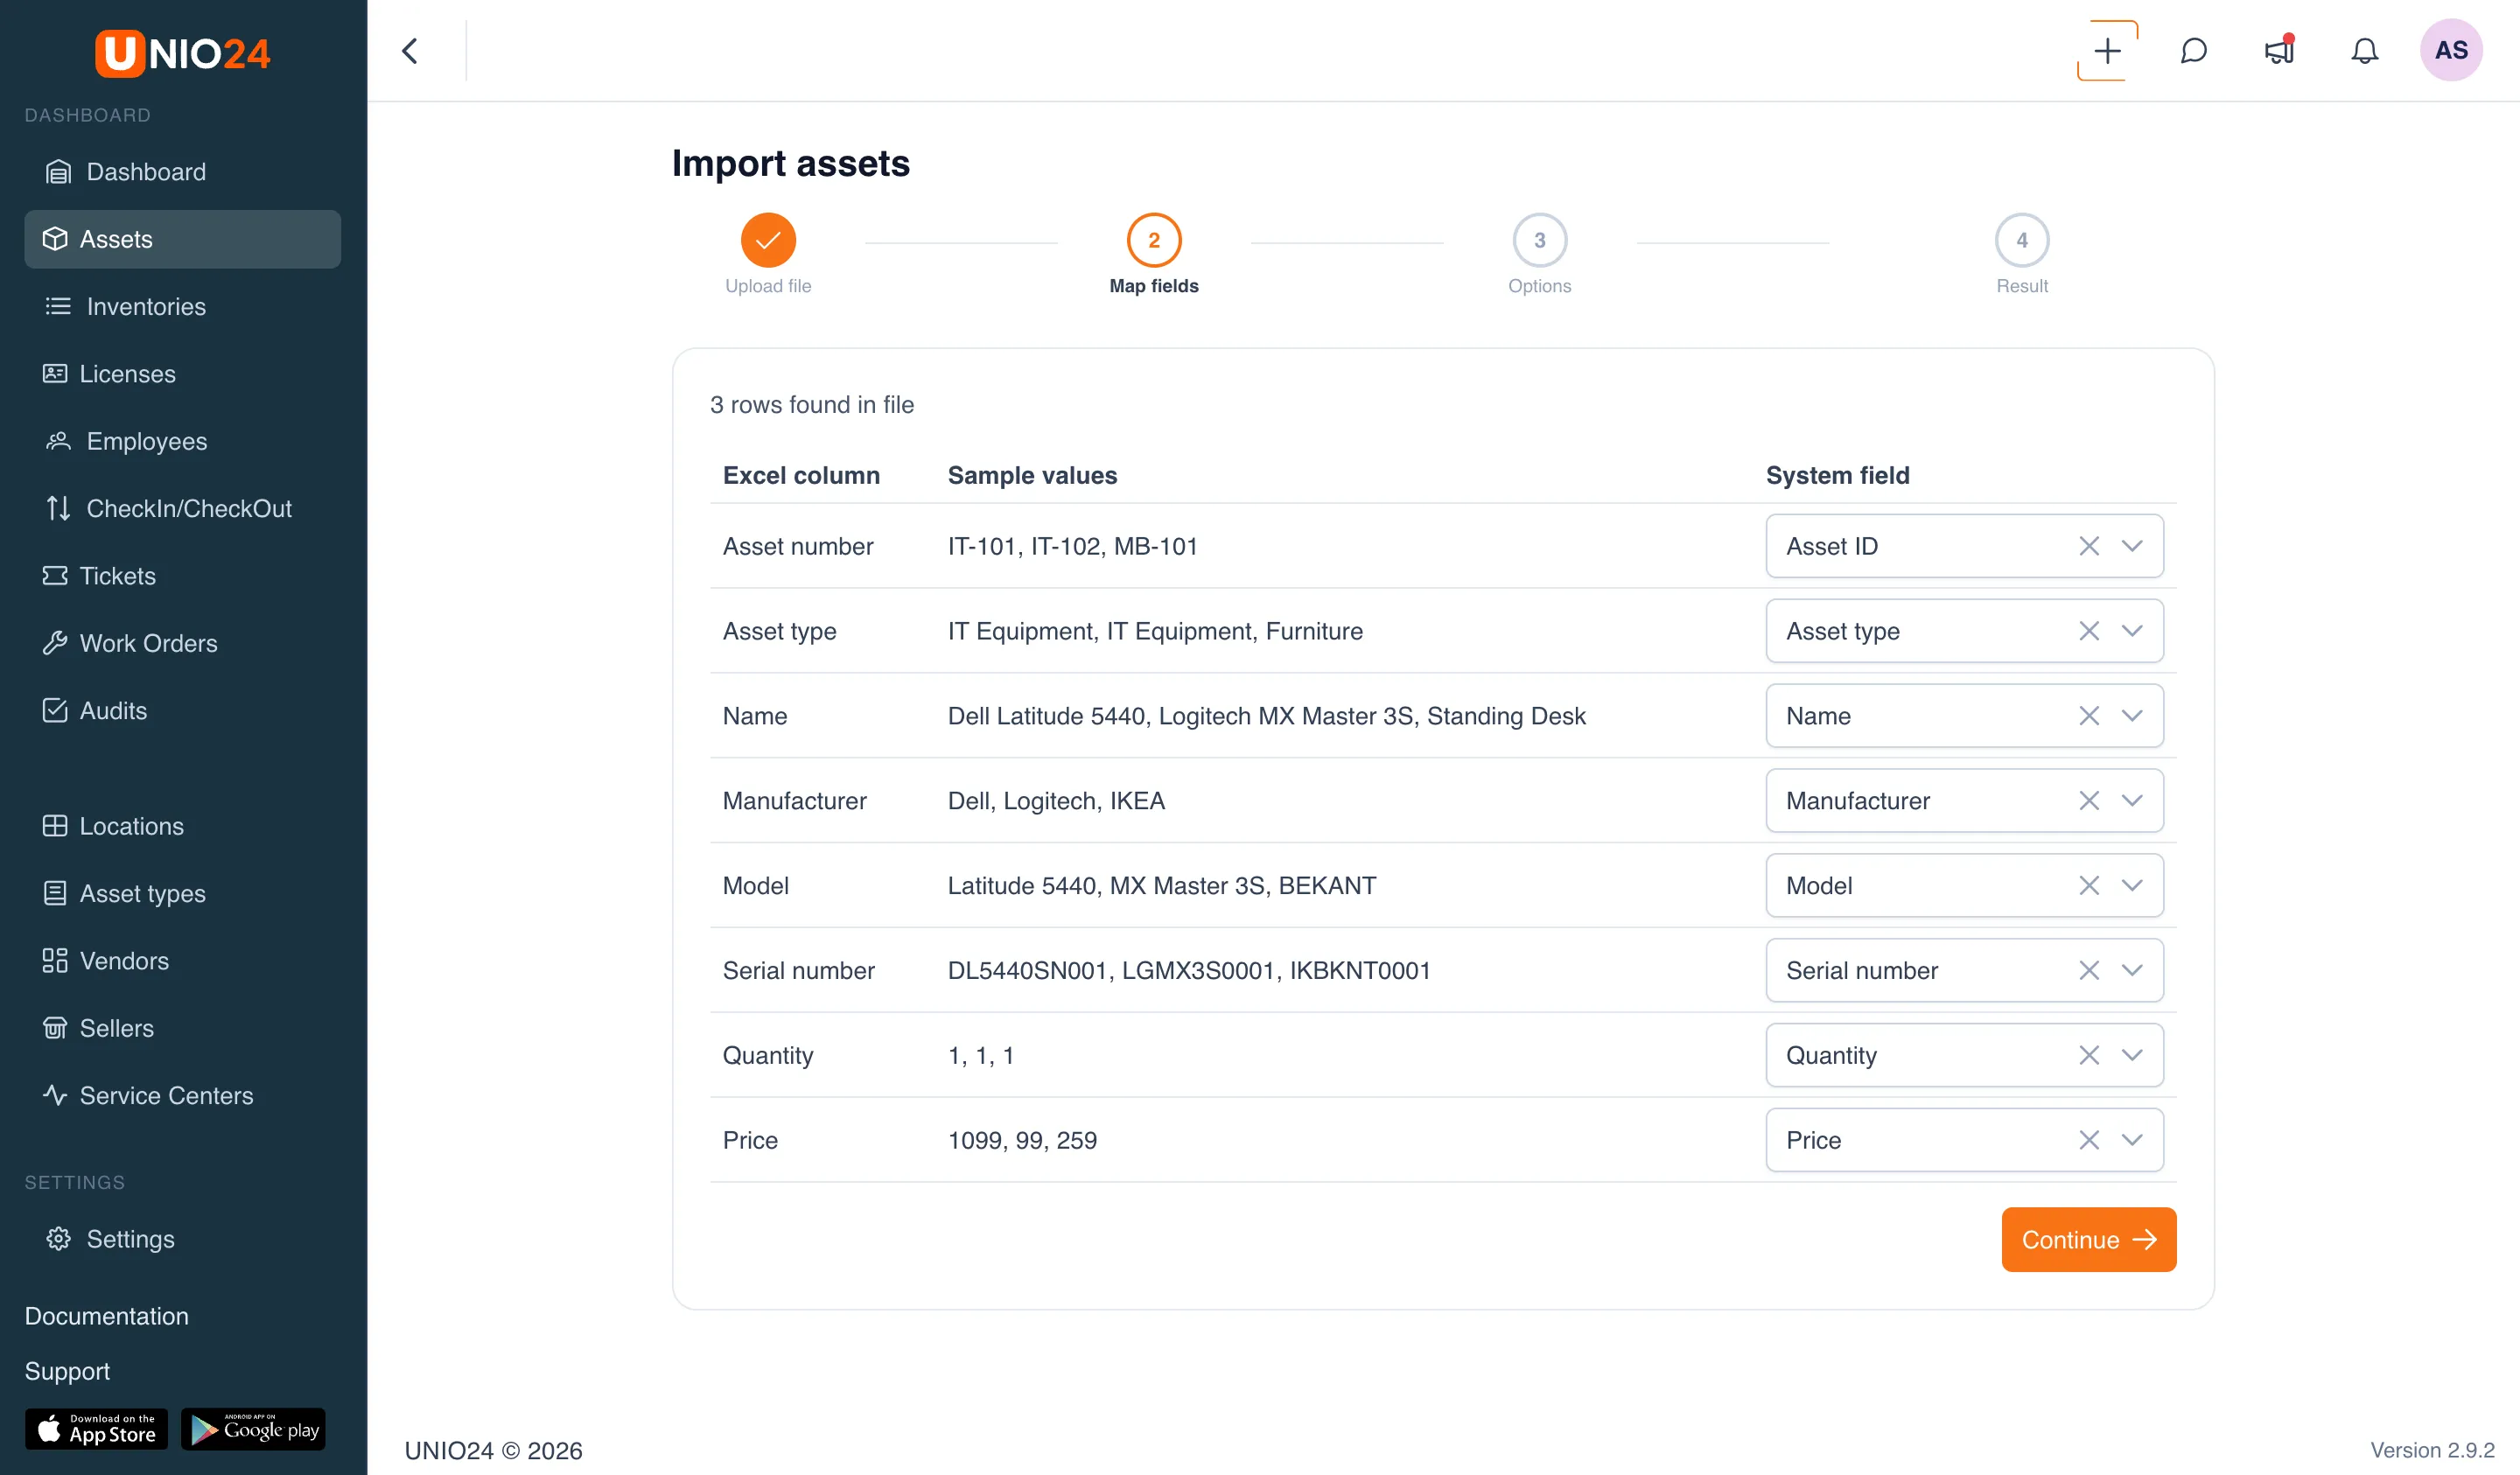Image resolution: width=2520 pixels, height=1475 pixels.
Task: Click the 'Serial number' Excel column cell
Action: (x=798, y=971)
